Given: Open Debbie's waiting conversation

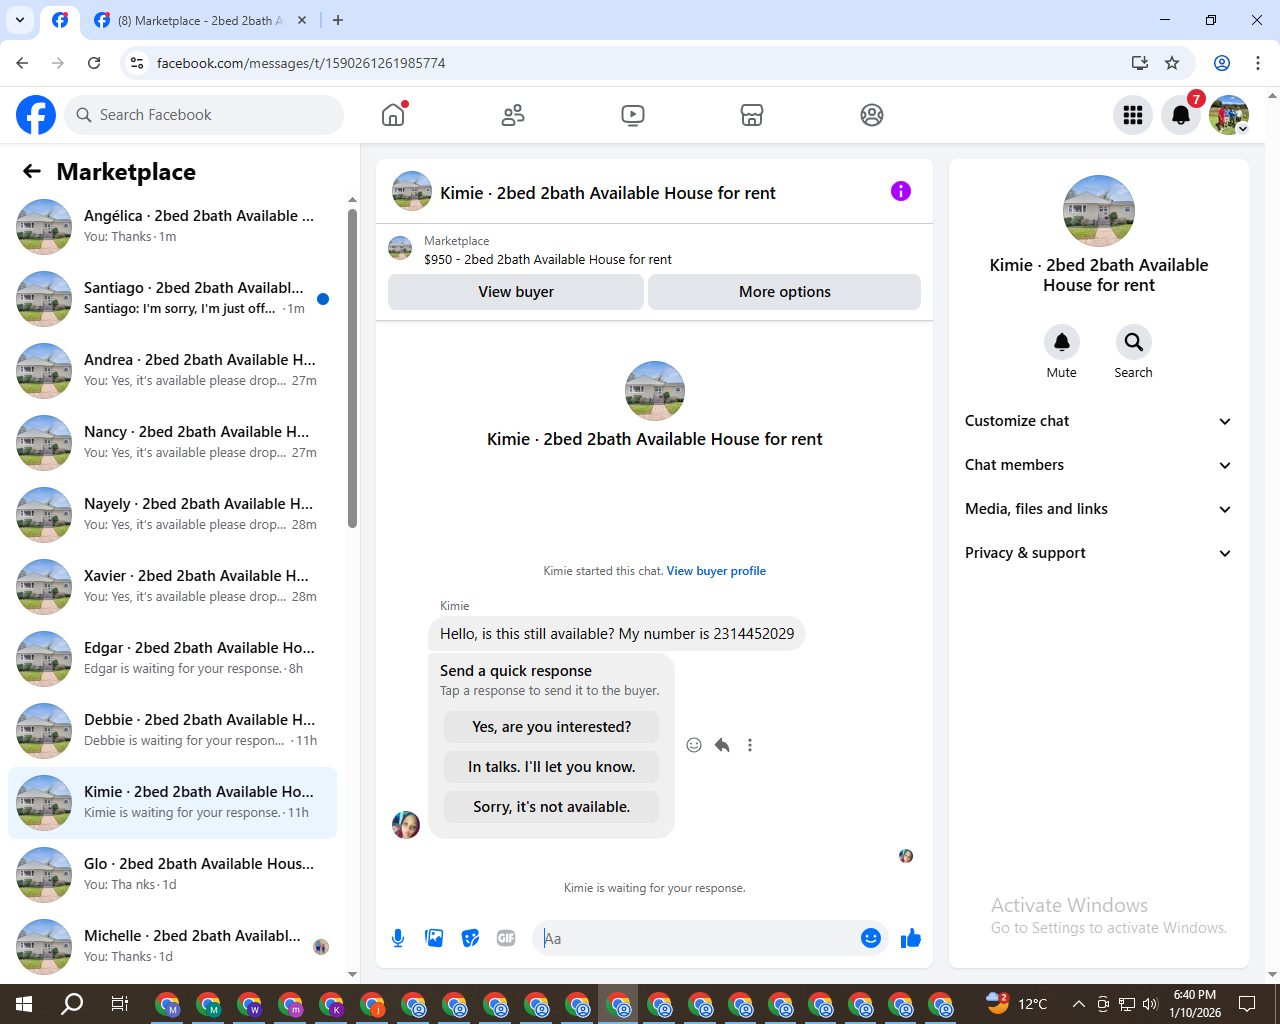Looking at the screenshot, I should pyautogui.click(x=173, y=731).
